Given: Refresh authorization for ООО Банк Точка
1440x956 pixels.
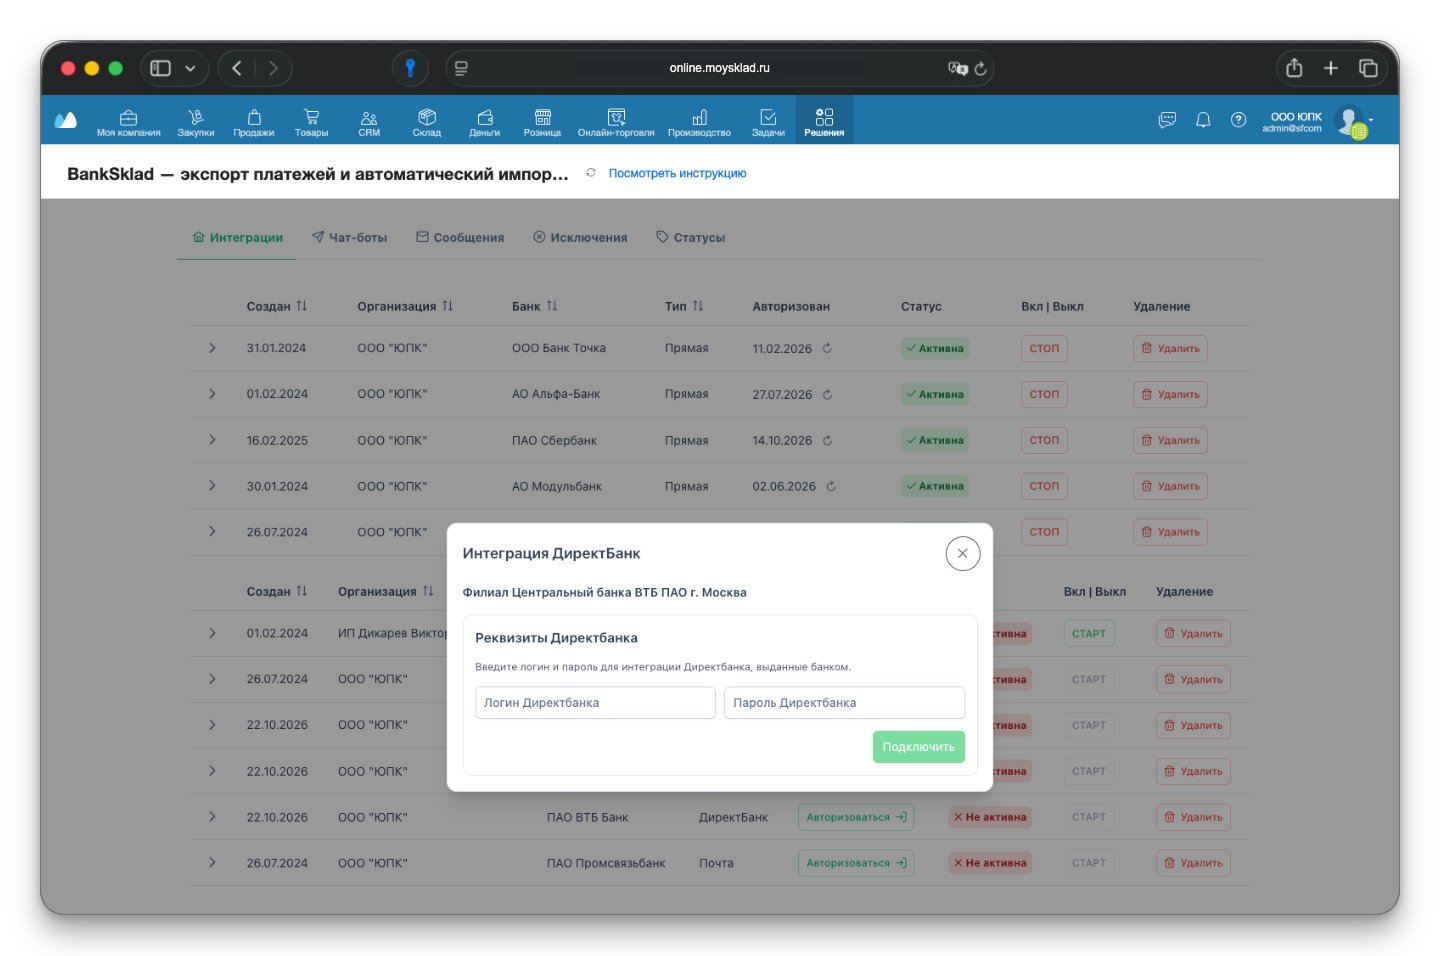Looking at the screenshot, I should [827, 348].
